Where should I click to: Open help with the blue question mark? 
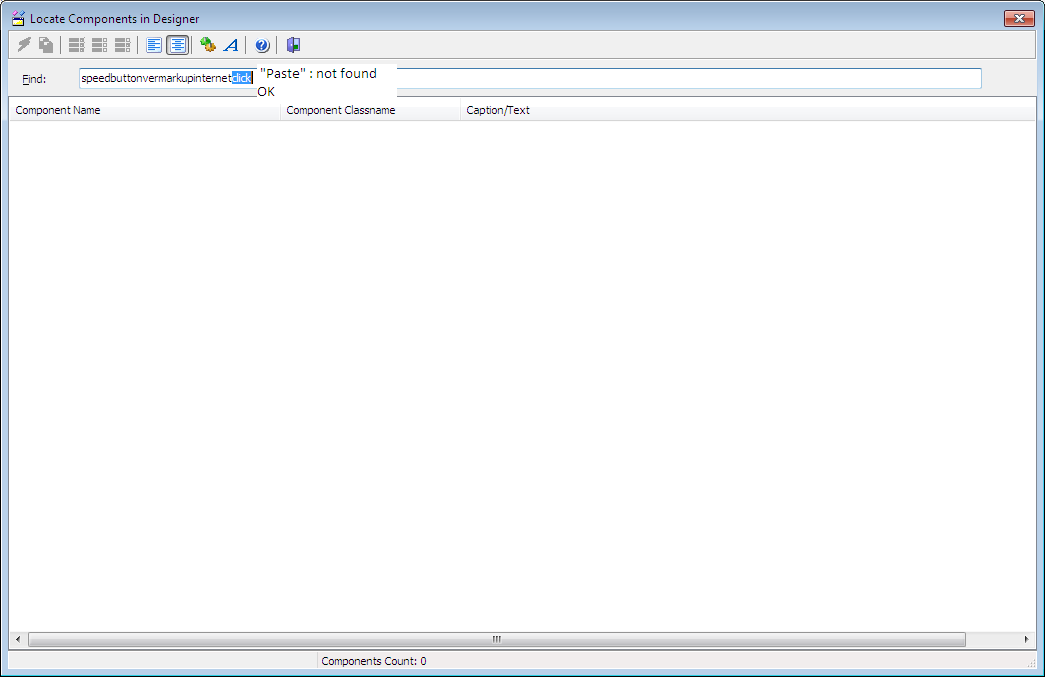click(262, 45)
